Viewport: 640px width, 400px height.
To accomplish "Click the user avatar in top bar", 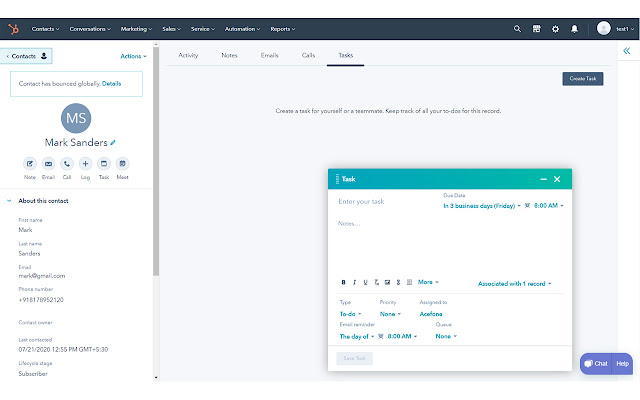I will 604,29.
